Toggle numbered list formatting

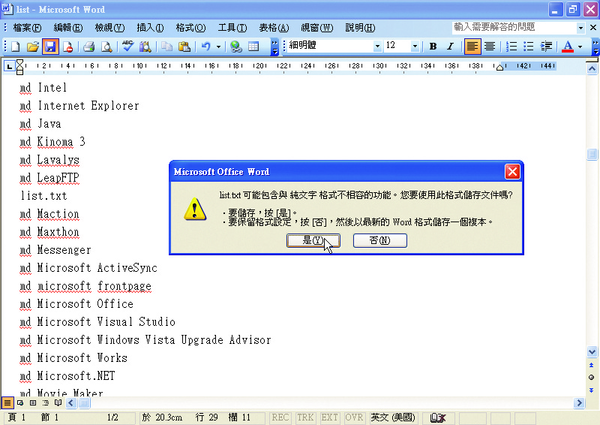click(511, 46)
